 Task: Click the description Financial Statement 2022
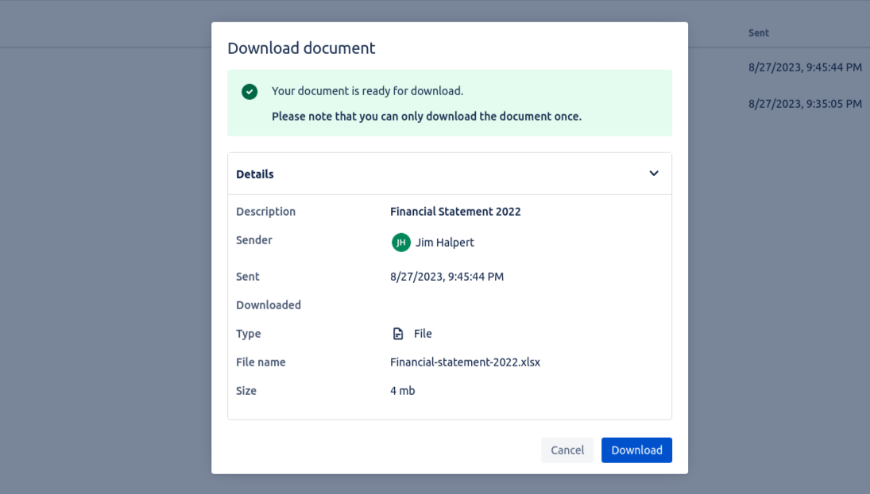456,211
